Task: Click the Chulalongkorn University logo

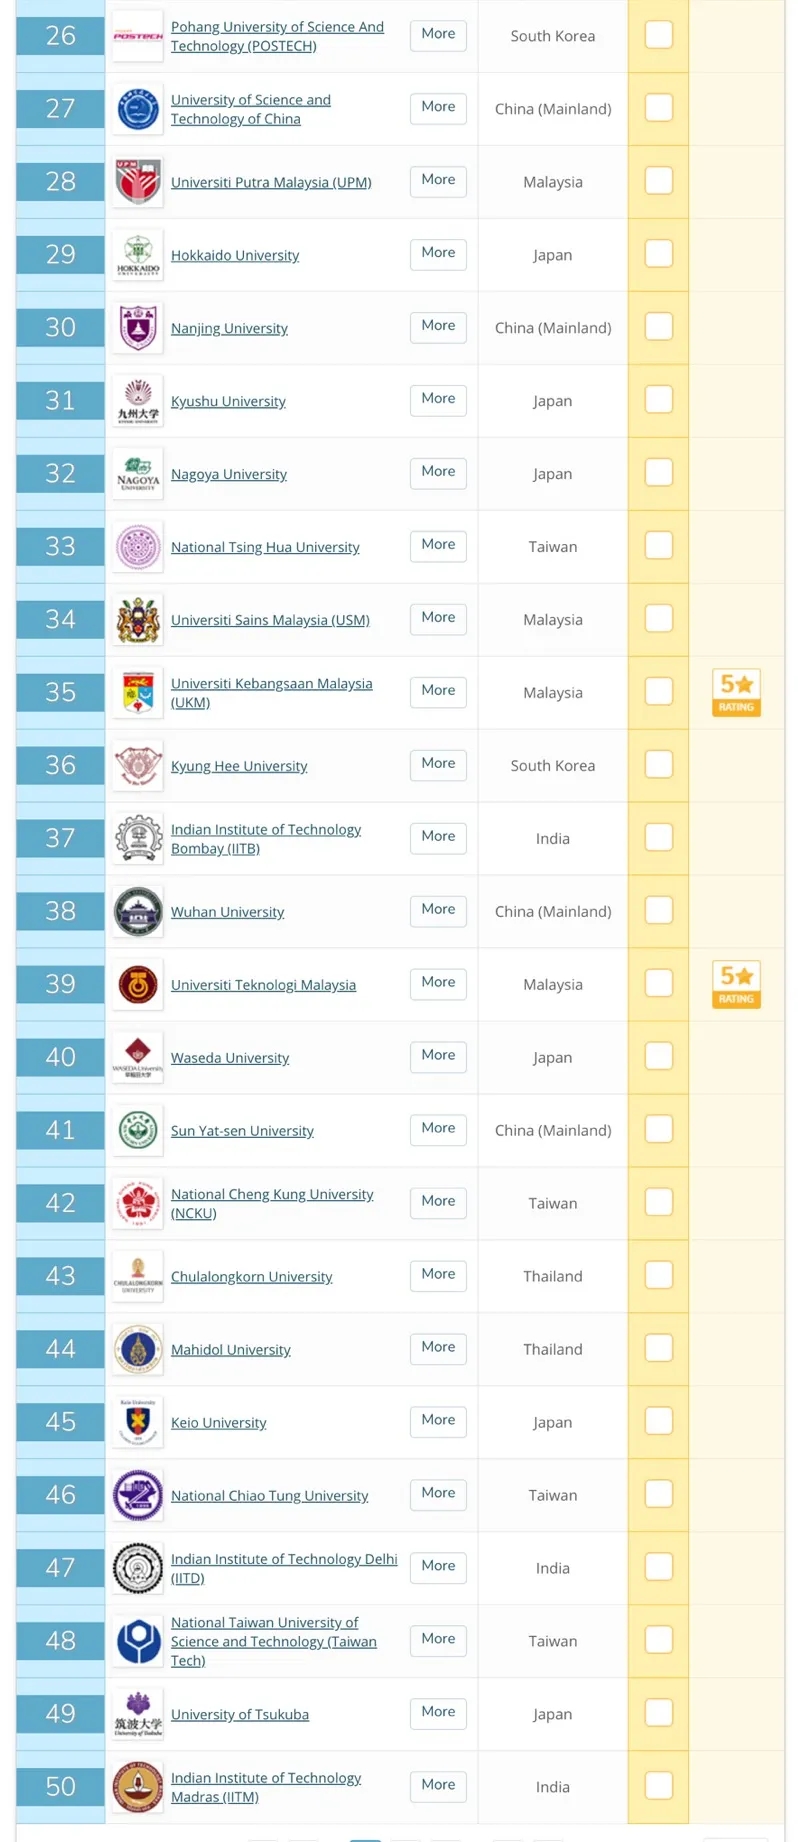Action: (137, 1276)
